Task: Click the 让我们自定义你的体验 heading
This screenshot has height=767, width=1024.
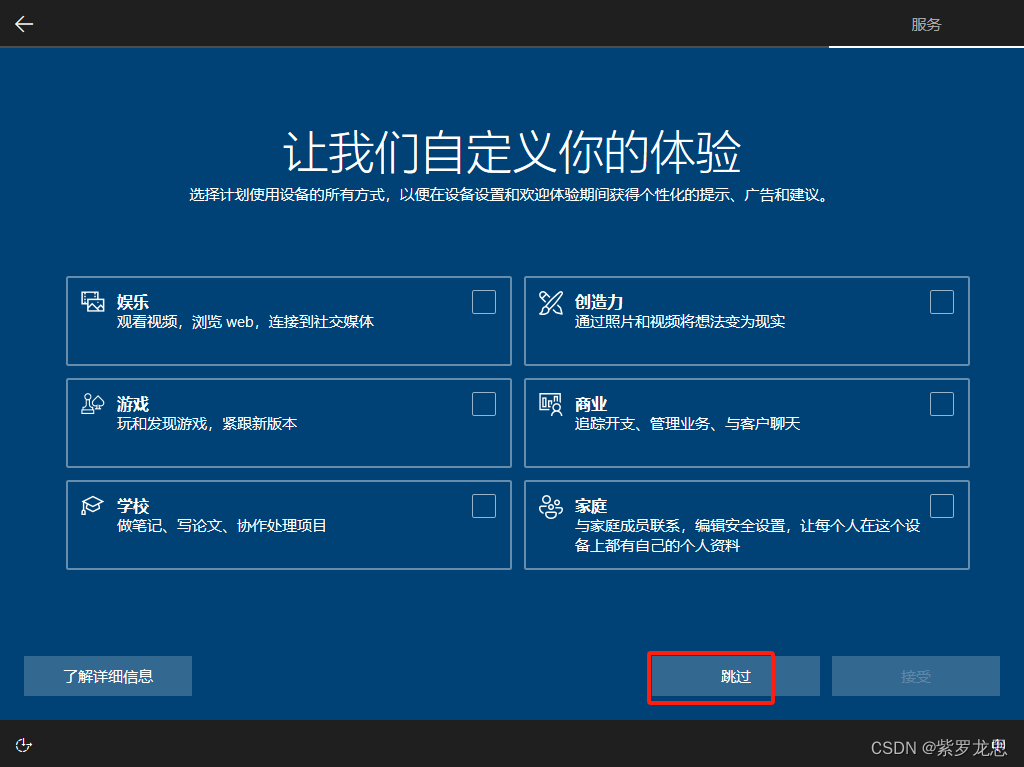Action: click(x=512, y=152)
